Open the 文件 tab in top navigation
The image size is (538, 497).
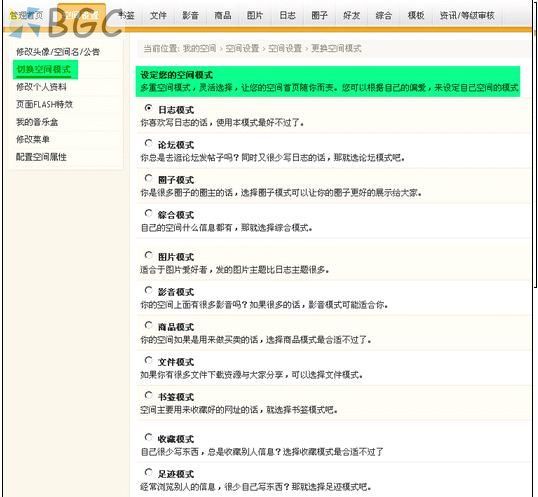[158, 15]
